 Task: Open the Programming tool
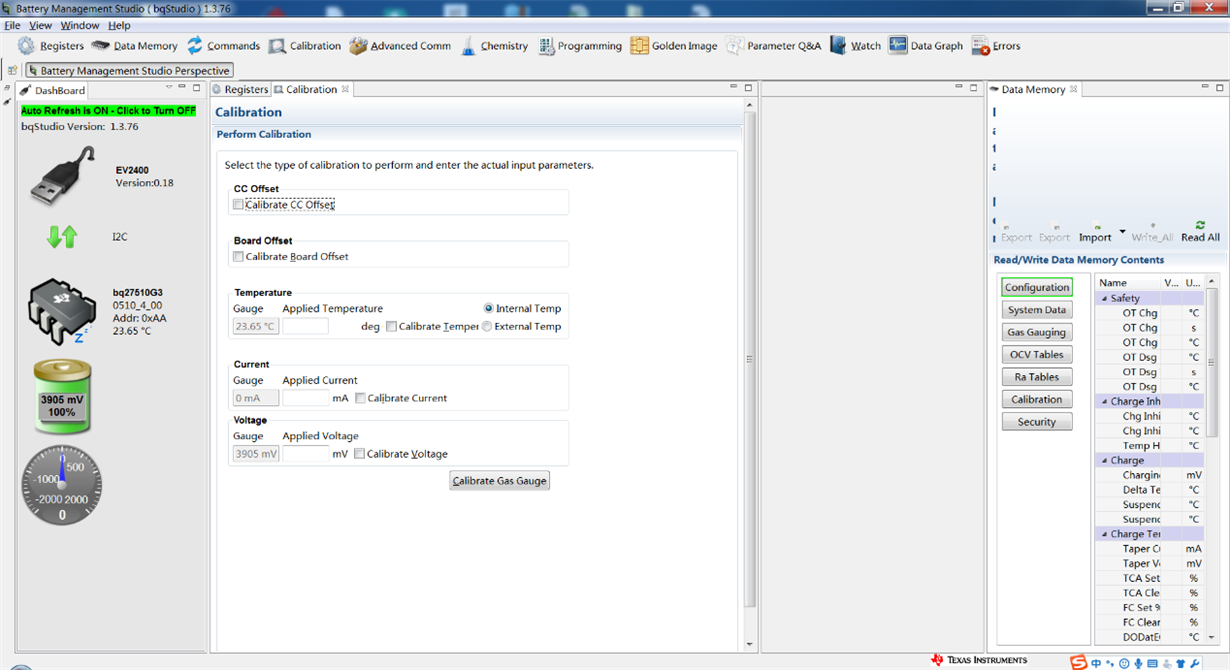(580, 46)
